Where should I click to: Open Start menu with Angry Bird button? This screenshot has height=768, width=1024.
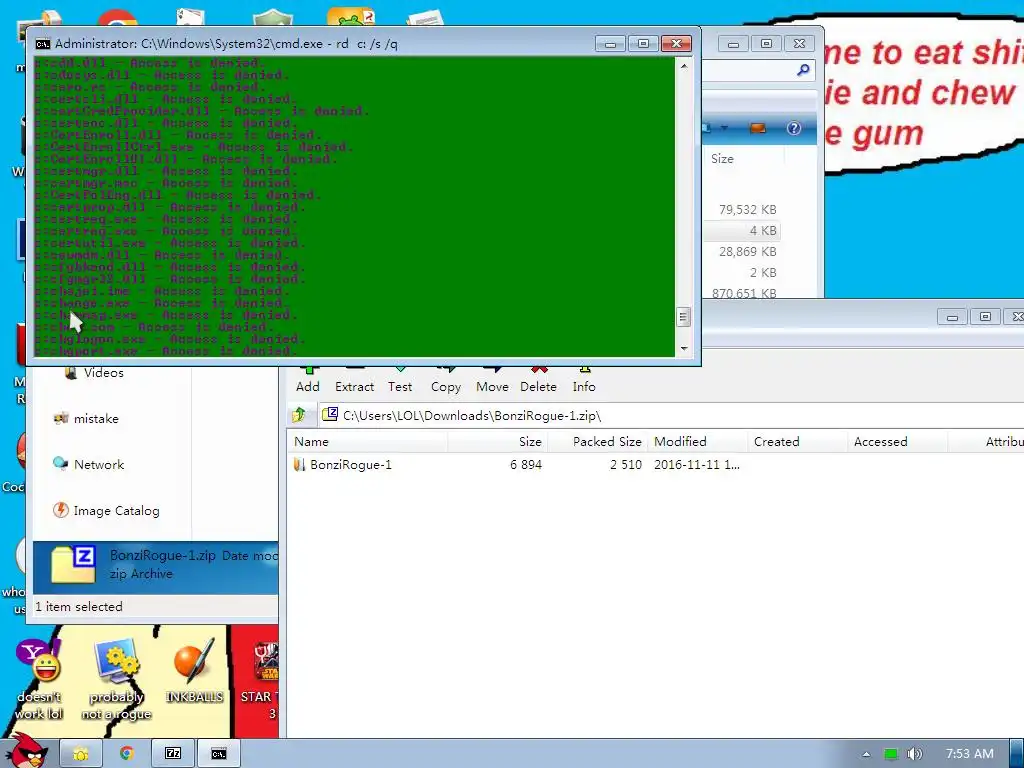[x=27, y=751]
